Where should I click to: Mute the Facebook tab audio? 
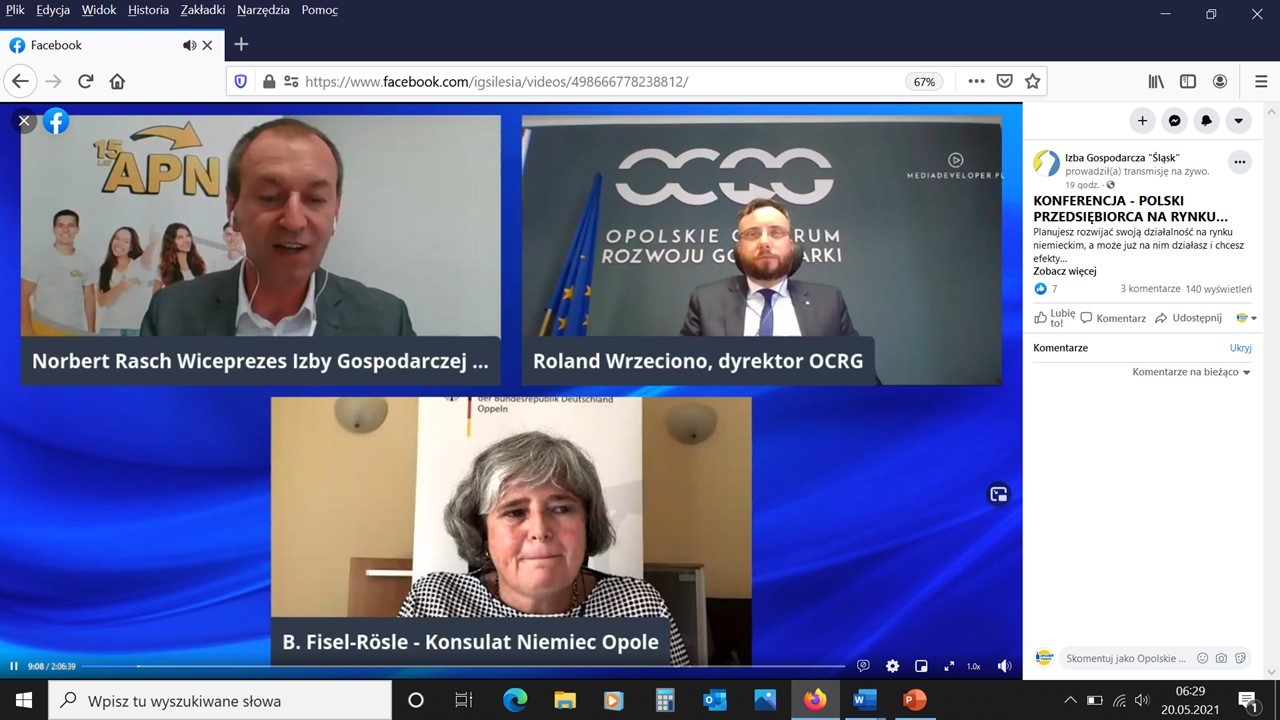pos(189,45)
